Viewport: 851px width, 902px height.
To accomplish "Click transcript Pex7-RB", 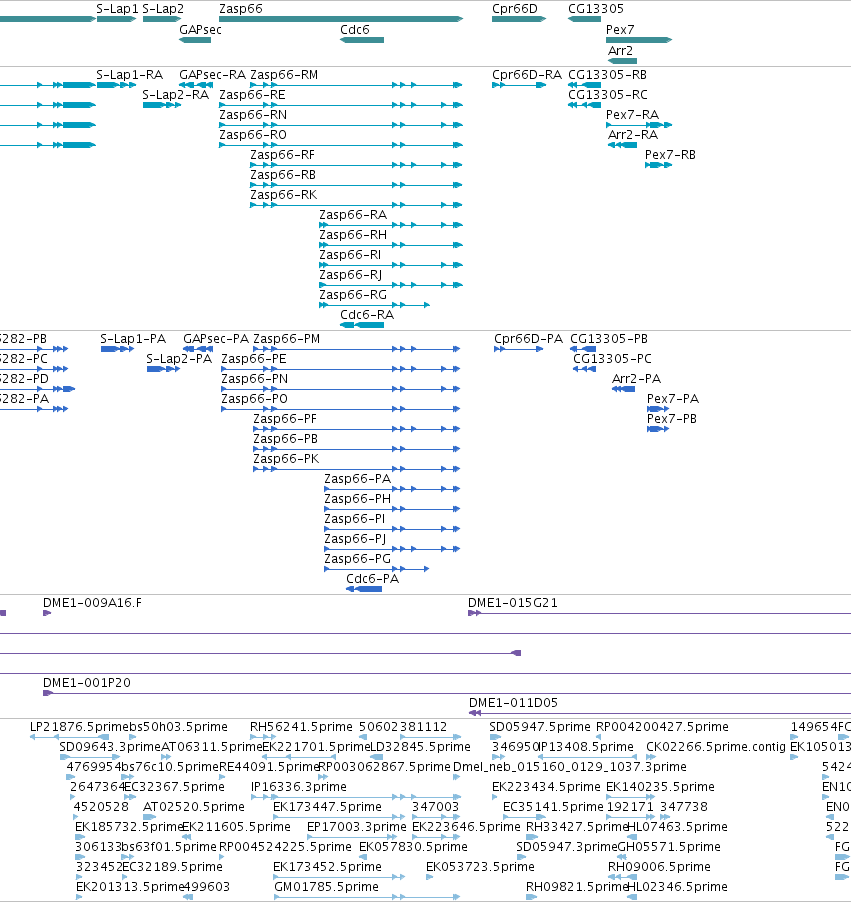I will coord(658,165).
